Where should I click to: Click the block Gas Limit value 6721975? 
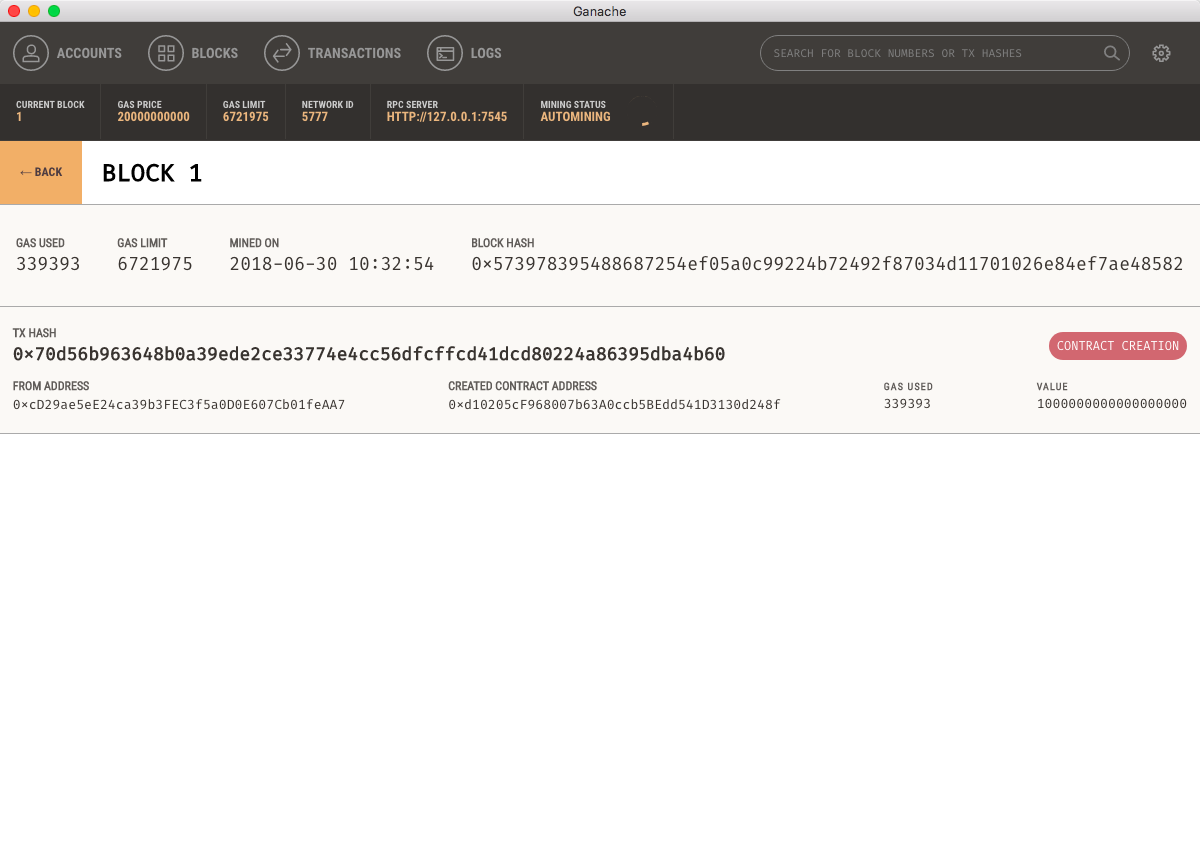[155, 264]
